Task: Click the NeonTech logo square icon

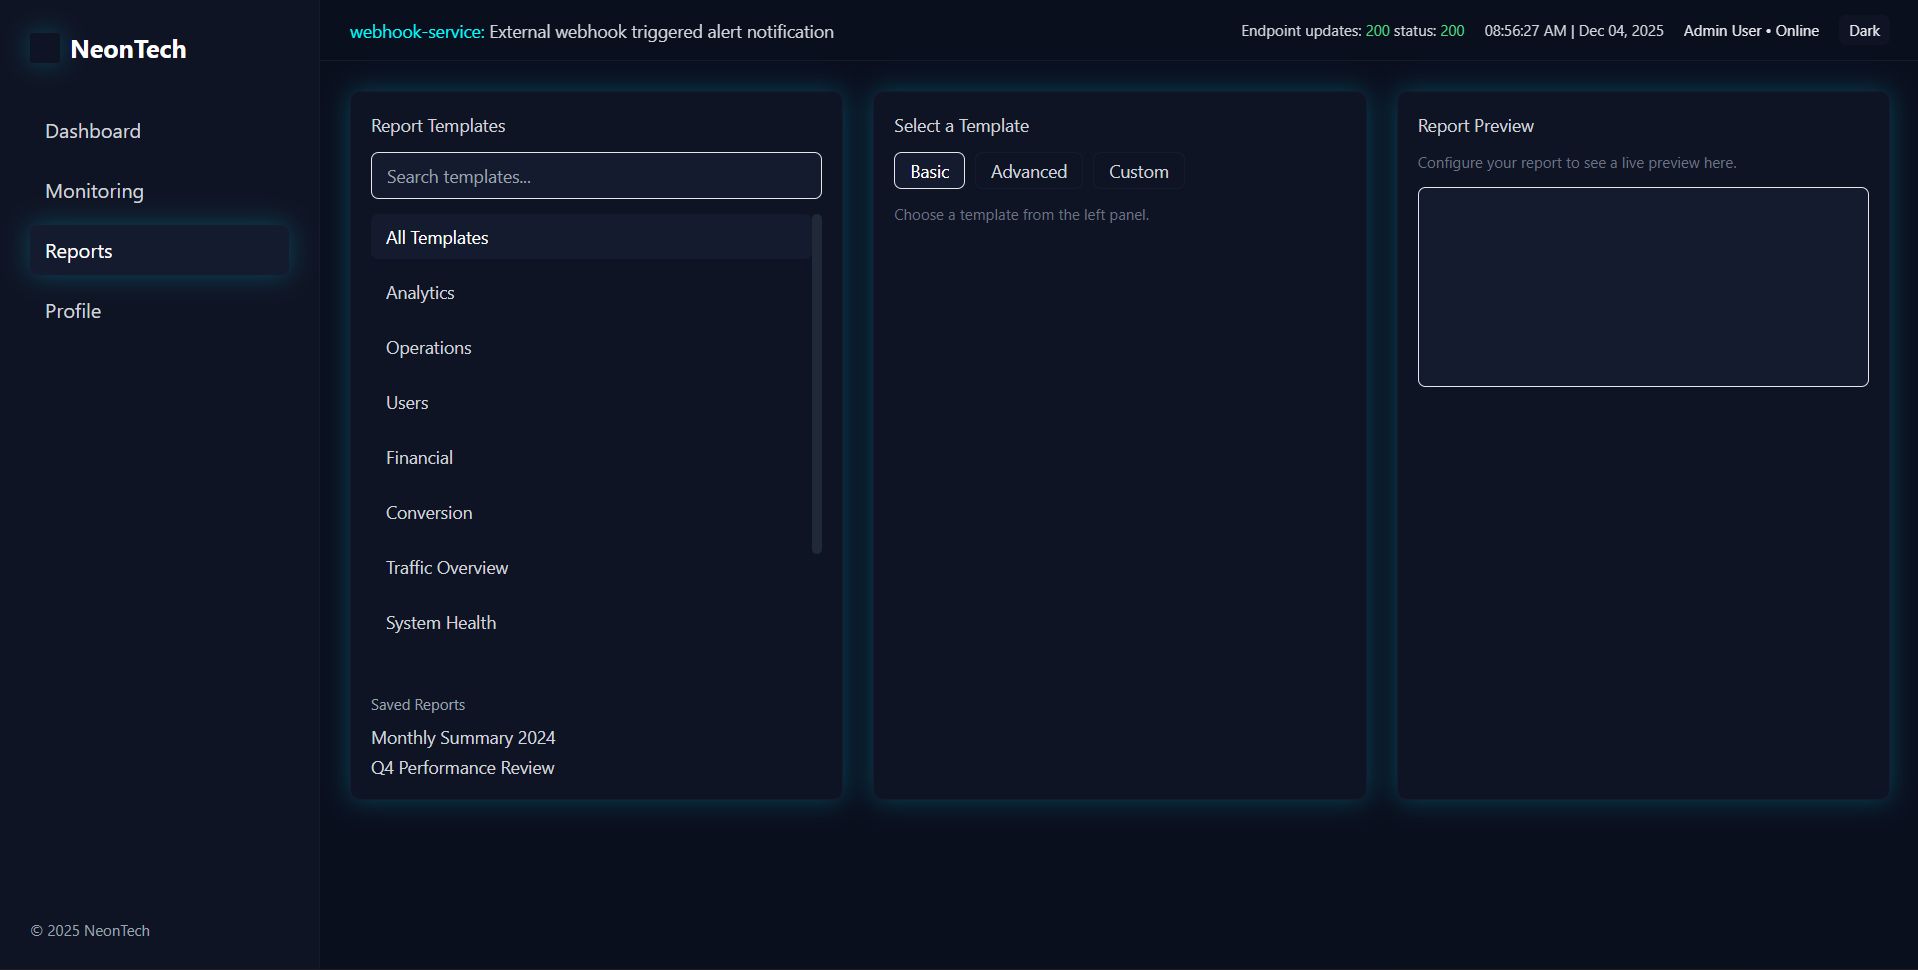Action: coord(45,48)
